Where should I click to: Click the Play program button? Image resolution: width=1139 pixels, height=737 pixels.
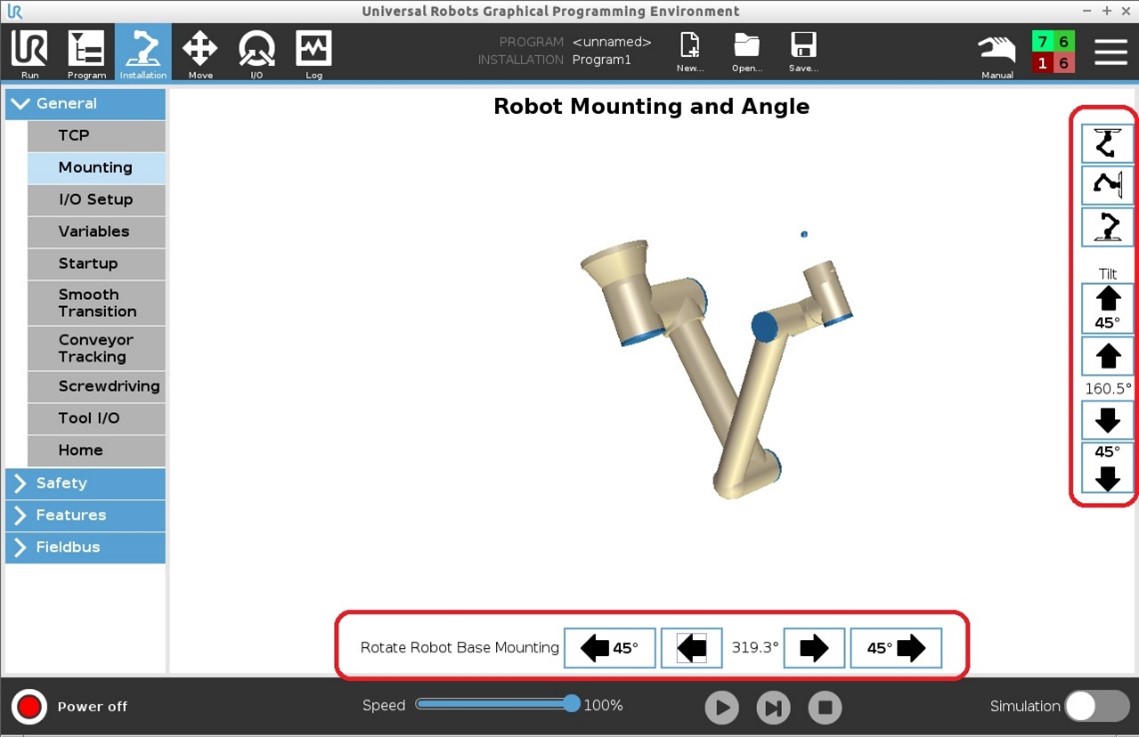[x=721, y=707]
